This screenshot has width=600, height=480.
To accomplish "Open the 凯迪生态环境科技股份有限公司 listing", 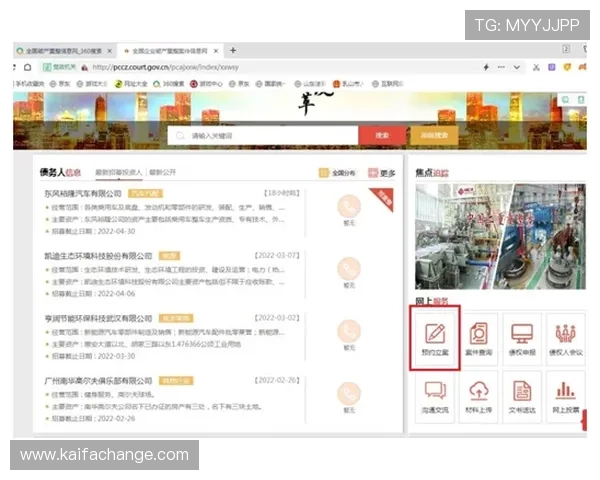I will pos(98,256).
